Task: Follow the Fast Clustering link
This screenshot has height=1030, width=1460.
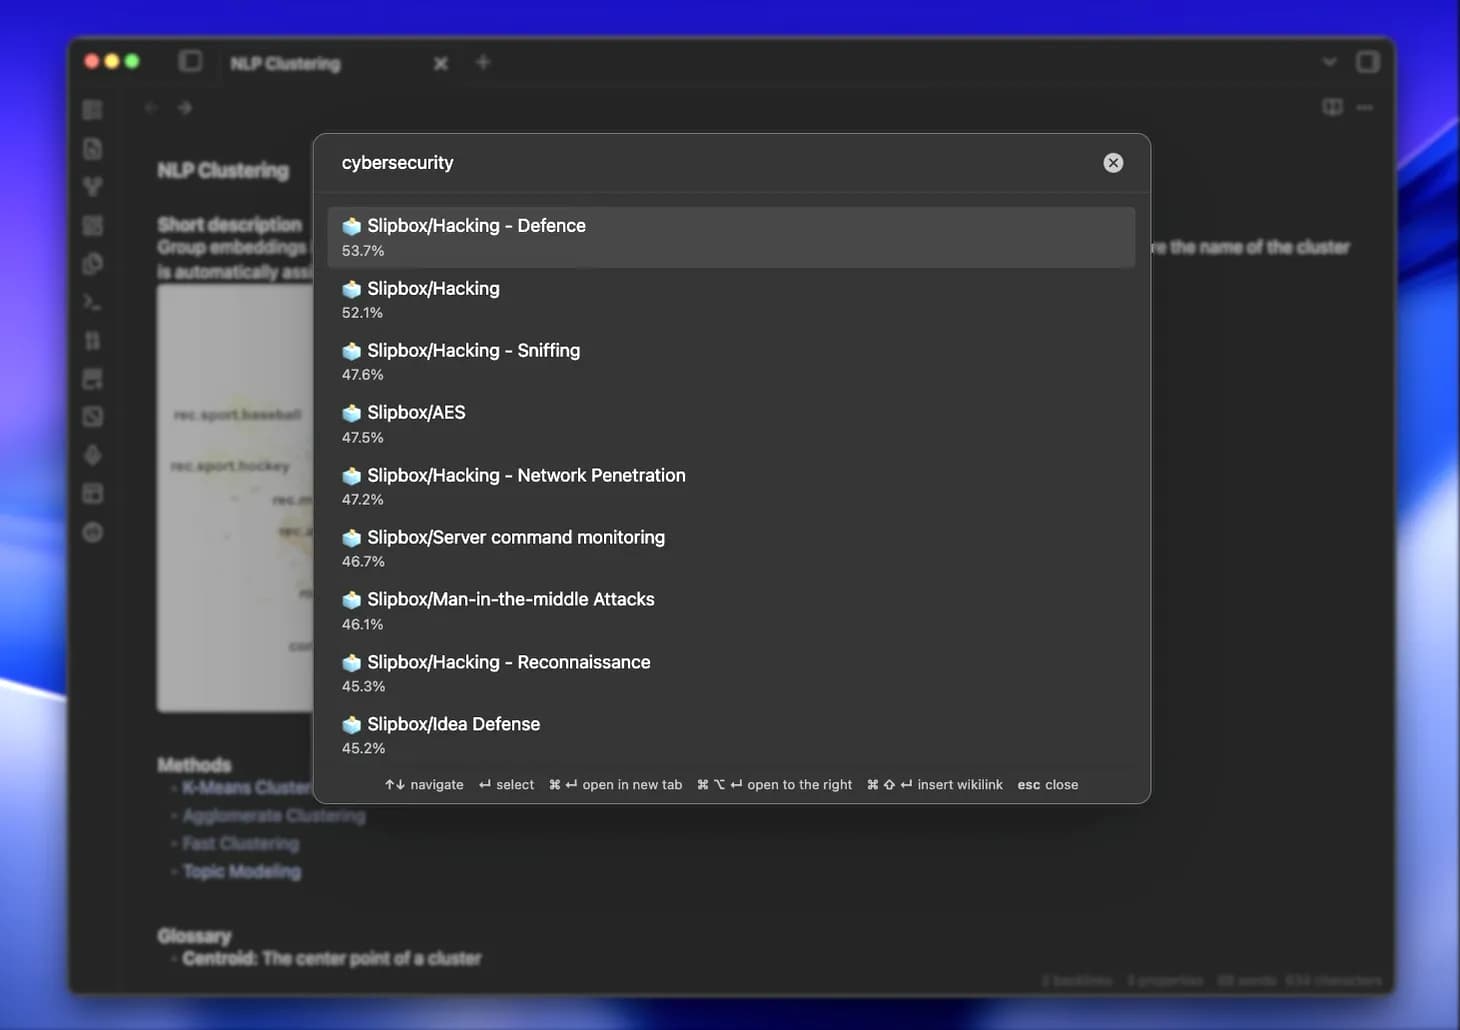Action: pos(240,844)
